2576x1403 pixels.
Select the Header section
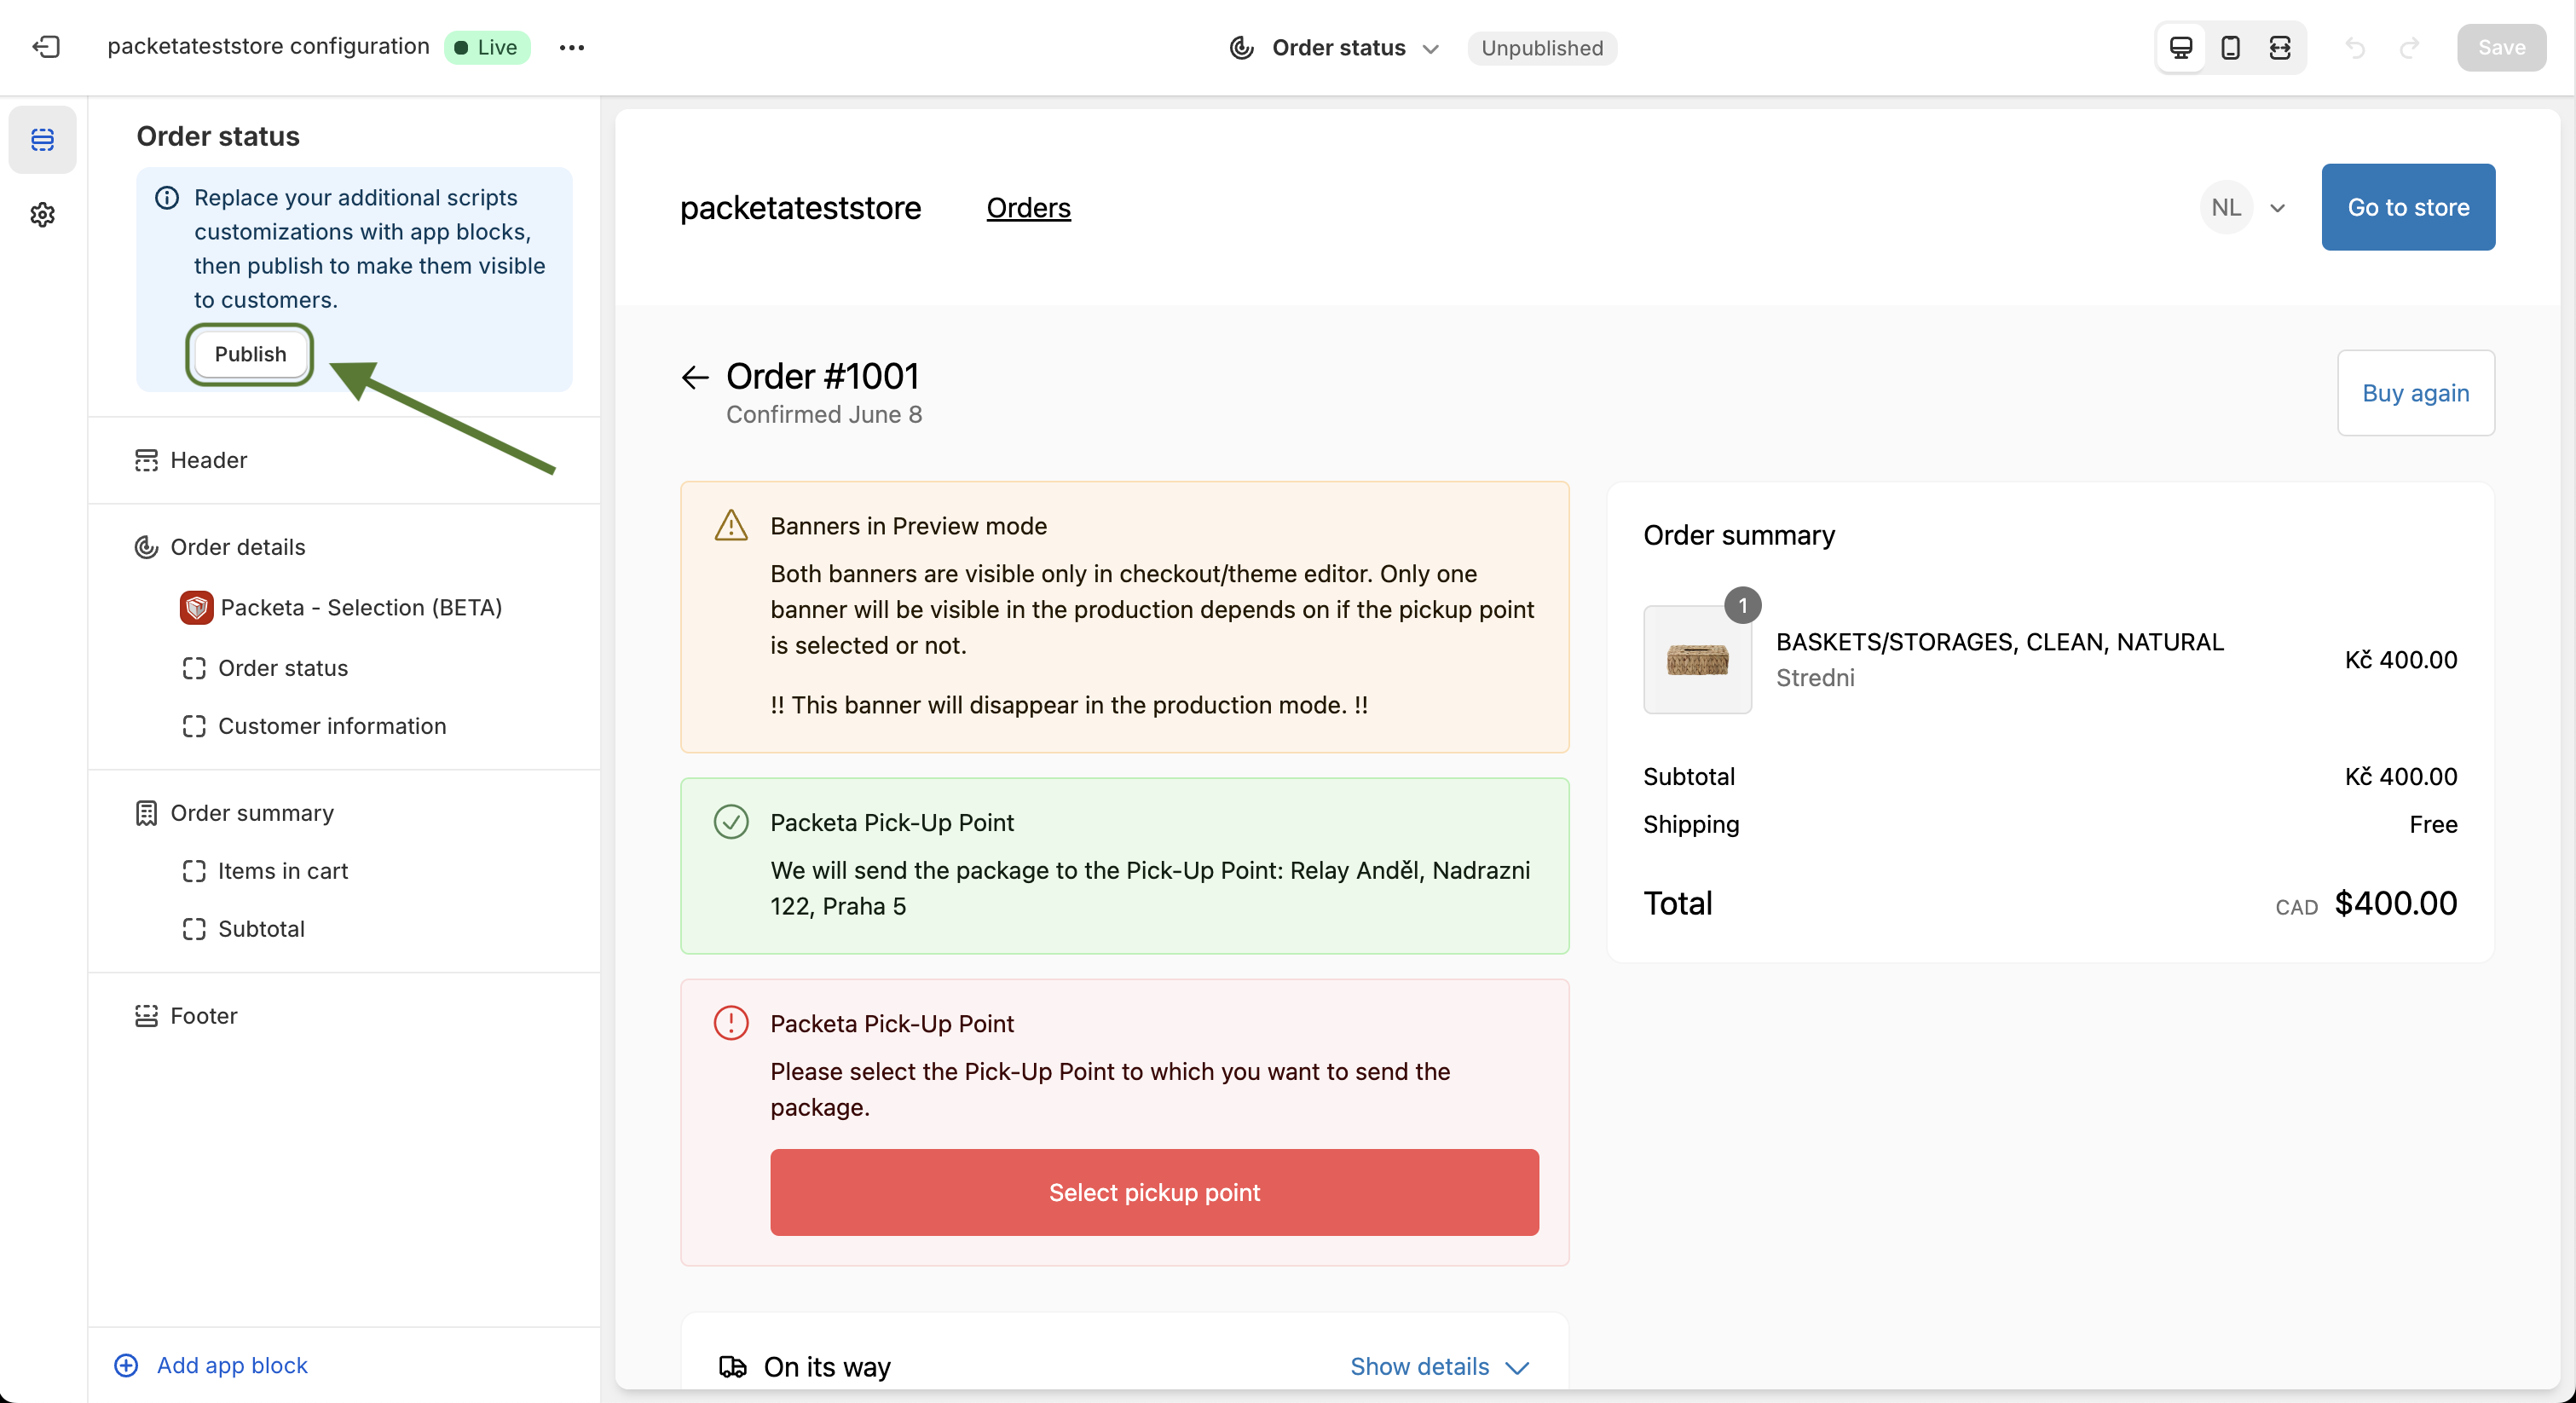344,460
